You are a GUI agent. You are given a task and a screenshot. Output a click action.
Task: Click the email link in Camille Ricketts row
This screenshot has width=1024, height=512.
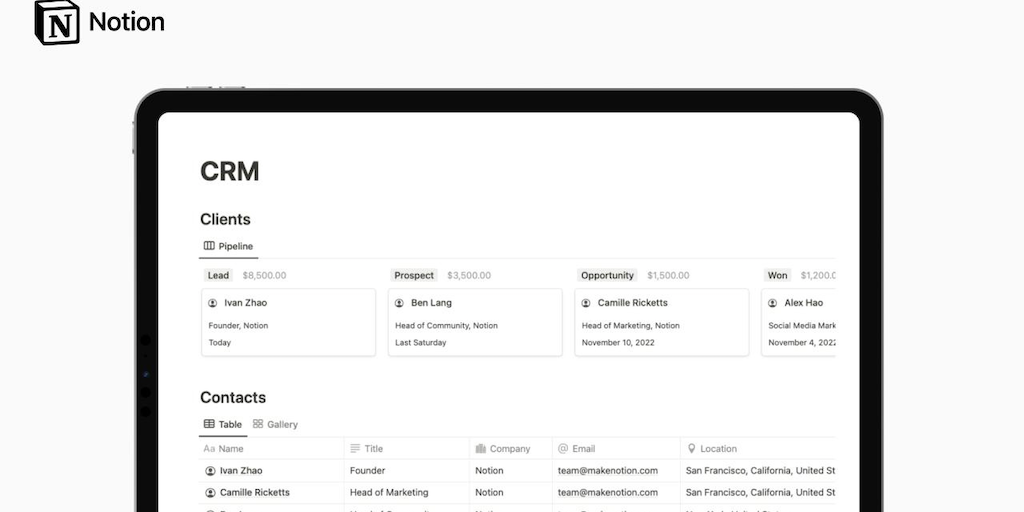click(608, 492)
